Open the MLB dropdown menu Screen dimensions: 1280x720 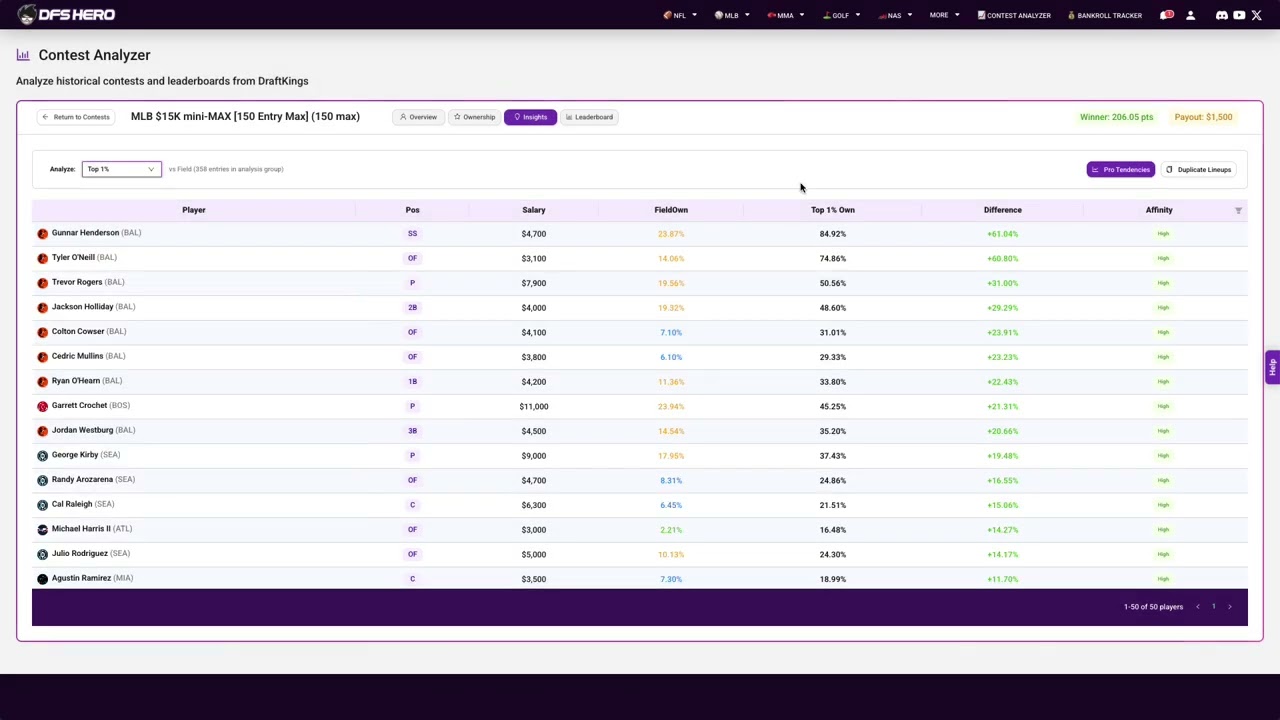click(x=732, y=15)
